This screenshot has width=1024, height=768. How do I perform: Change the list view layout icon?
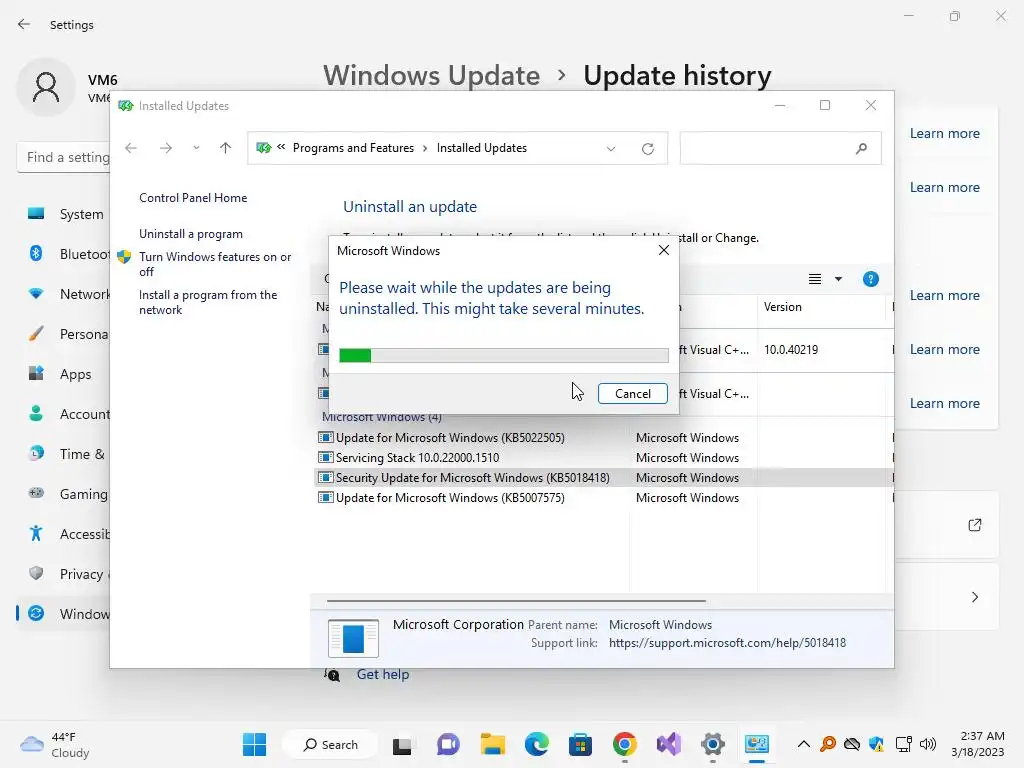click(814, 280)
